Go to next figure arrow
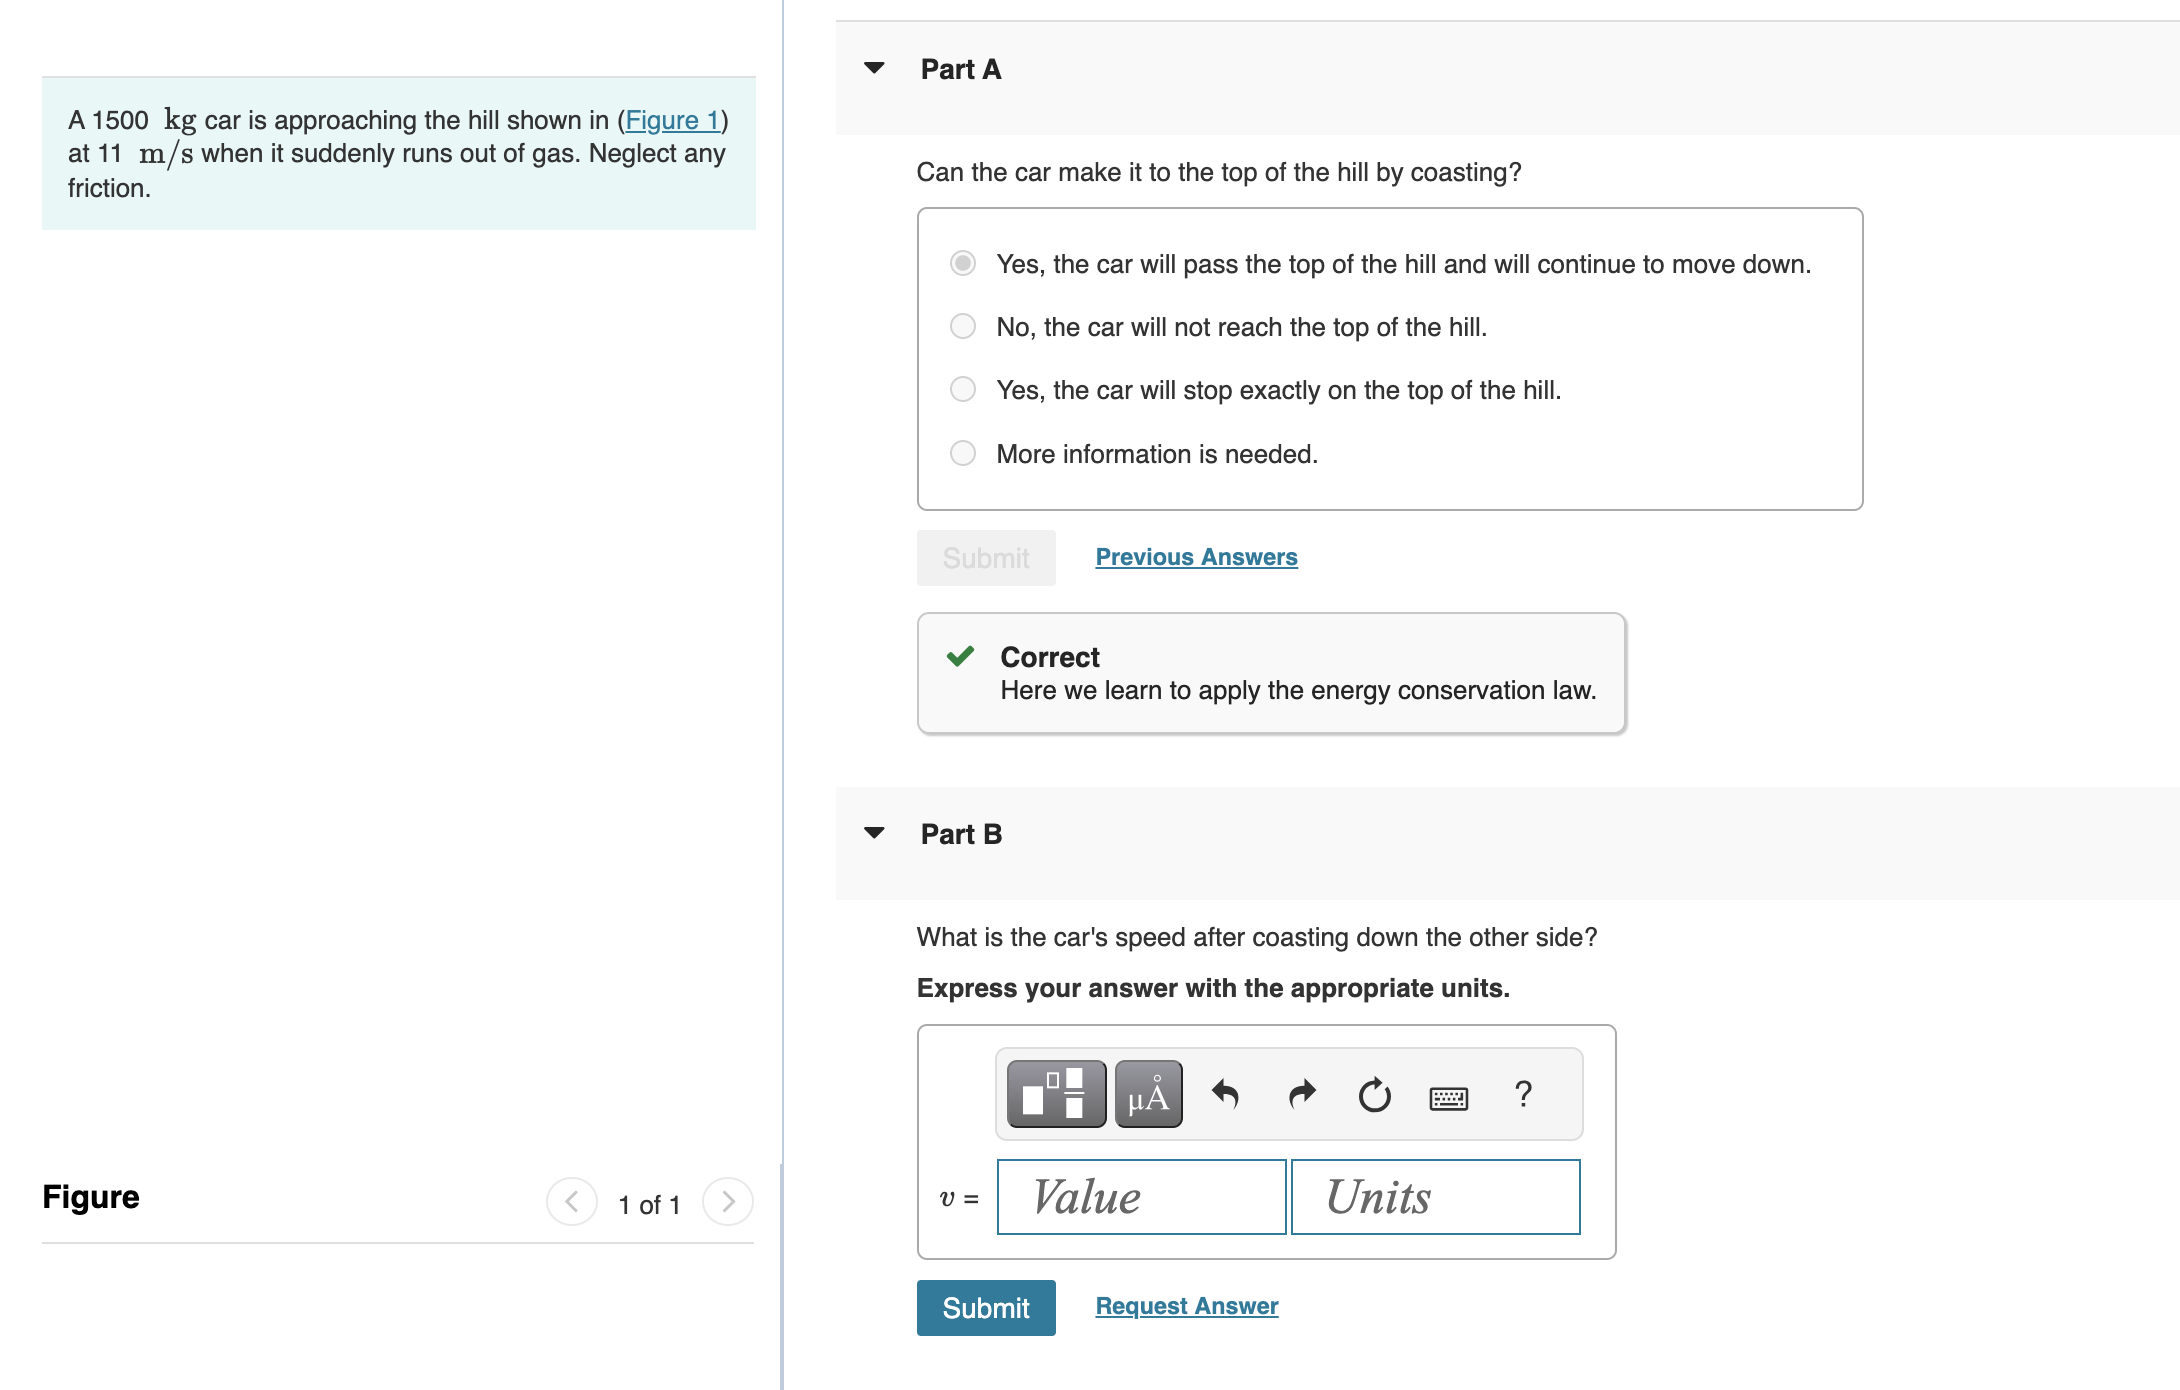Image resolution: width=2180 pixels, height=1390 pixels. 728,1201
